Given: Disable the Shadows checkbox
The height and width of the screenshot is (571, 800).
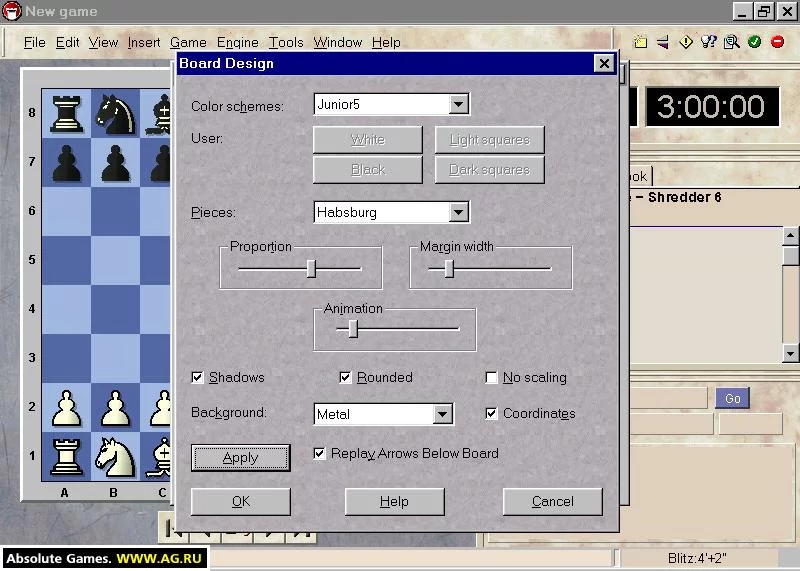Looking at the screenshot, I should [197, 377].
